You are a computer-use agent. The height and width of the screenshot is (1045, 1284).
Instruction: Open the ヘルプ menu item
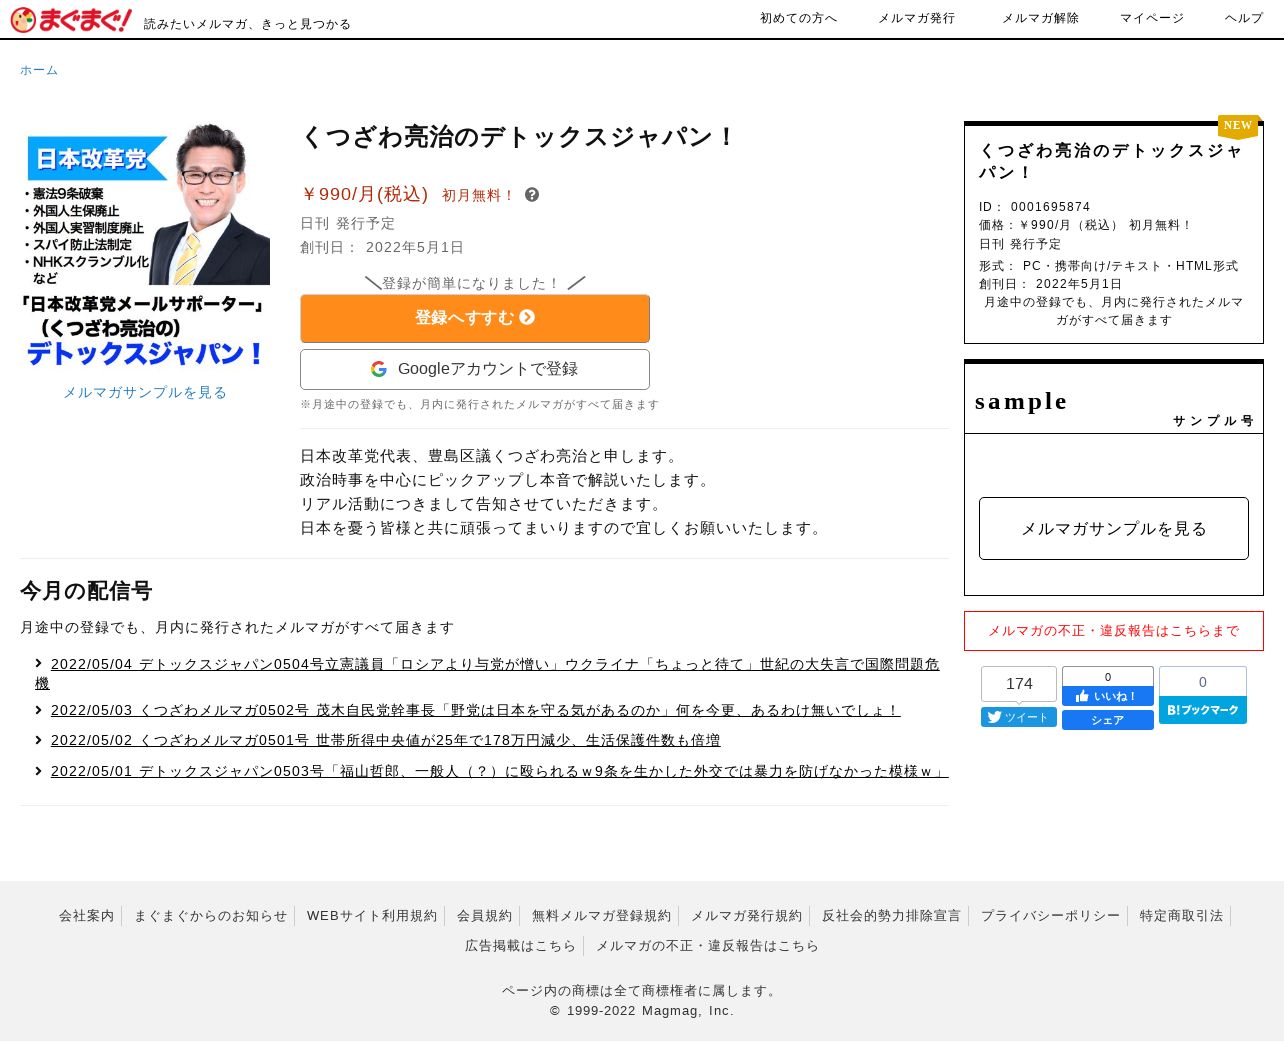click(1244, 18)
